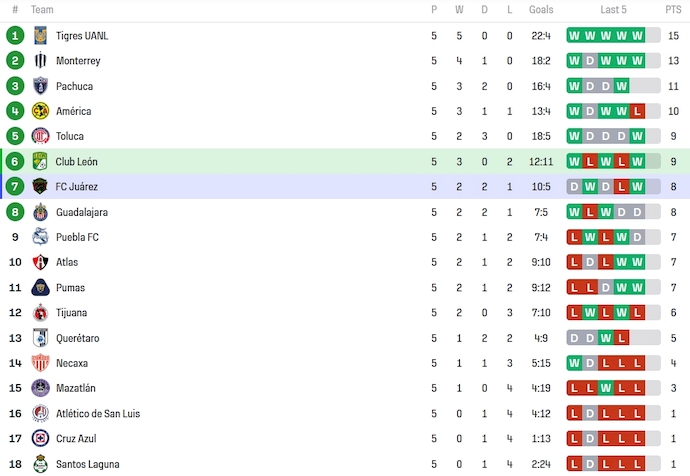Click the Tigres UANL team crest
The image size is (690, 476).
[x=41, y=36]
